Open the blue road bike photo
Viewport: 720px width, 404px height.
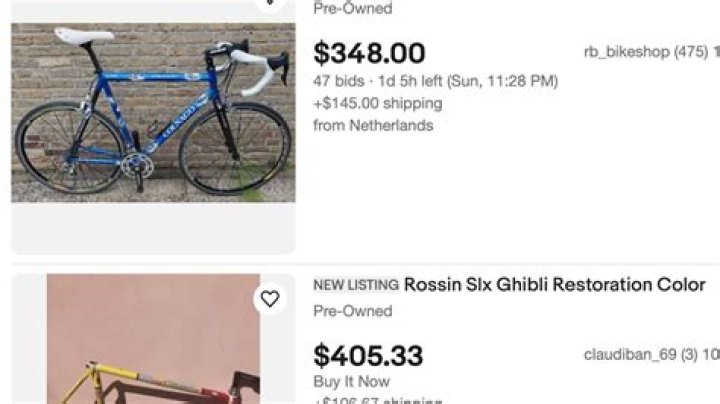point(153,112)
